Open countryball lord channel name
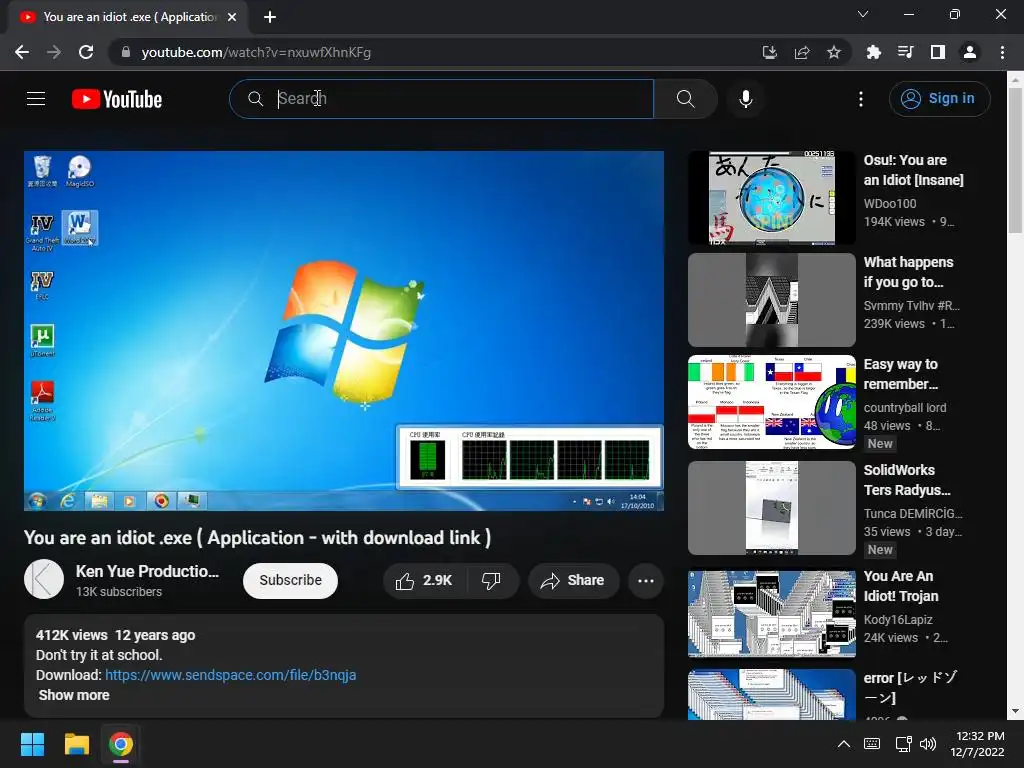The height and width of the screenshot is (768, 1024). 904,408
